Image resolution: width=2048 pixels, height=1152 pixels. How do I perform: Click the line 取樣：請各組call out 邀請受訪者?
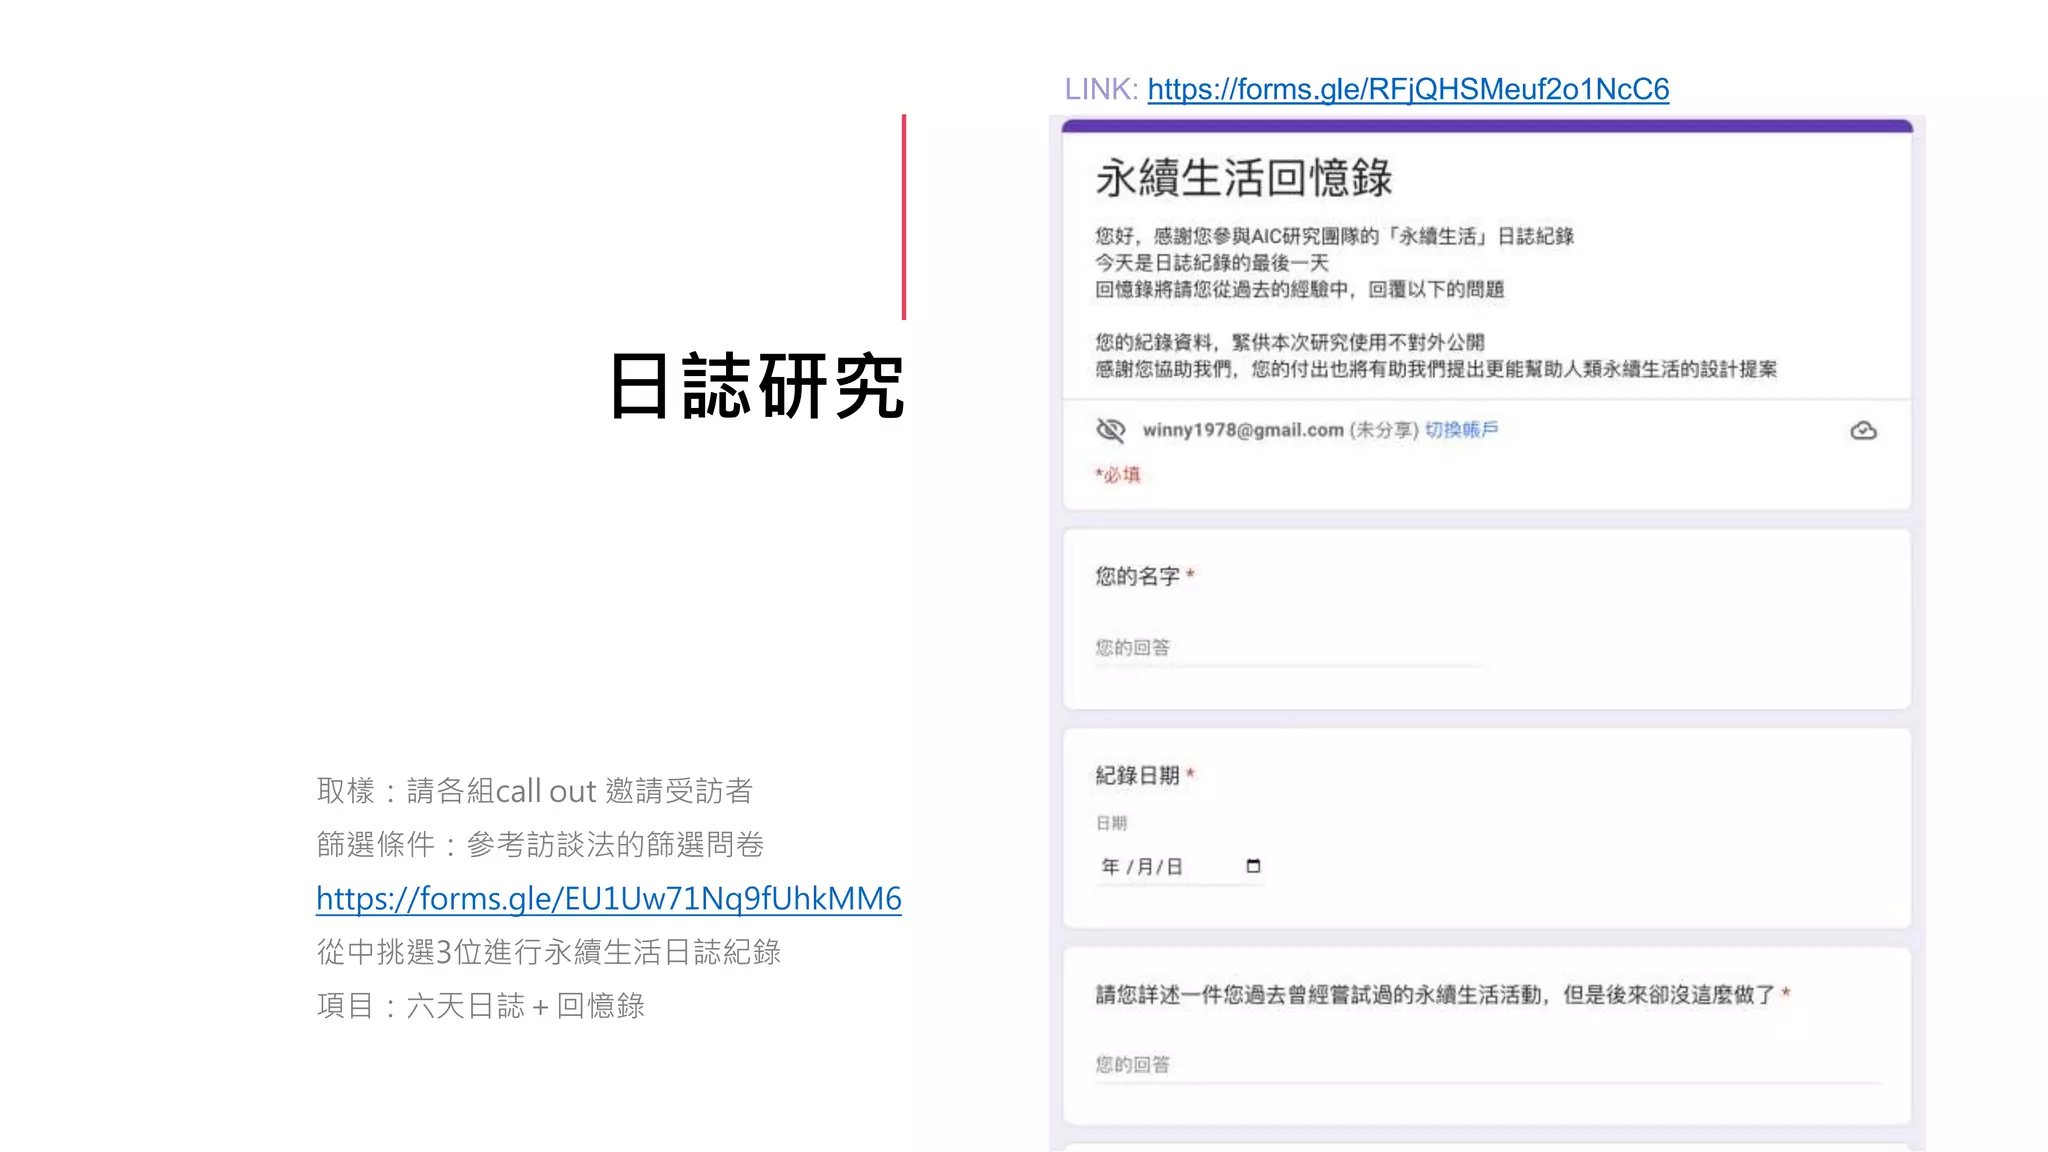coord(535,791)
